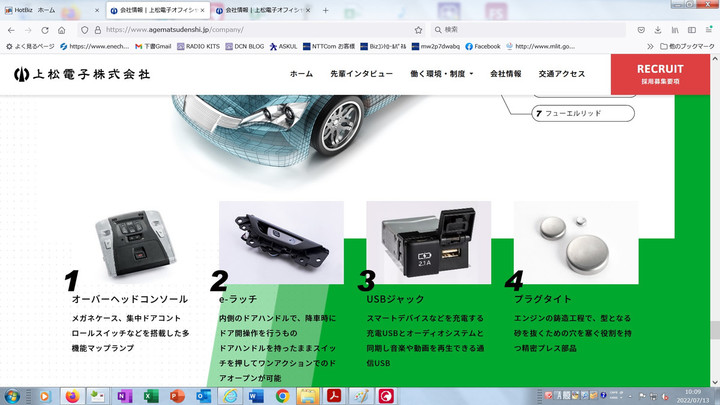The width and height of the screenshot is (720, 405).
Task: Open Internet Explorer from the taskbar
Action: tap(230, 396)
